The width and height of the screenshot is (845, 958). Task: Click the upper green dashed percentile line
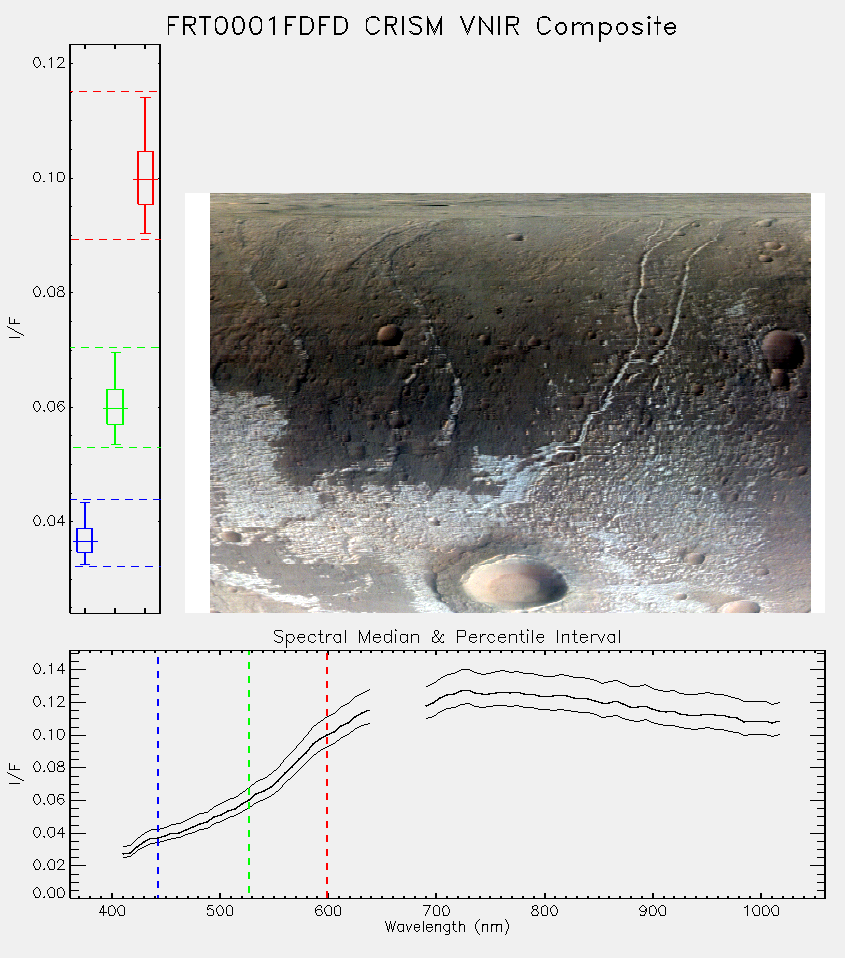coord(115,348)
